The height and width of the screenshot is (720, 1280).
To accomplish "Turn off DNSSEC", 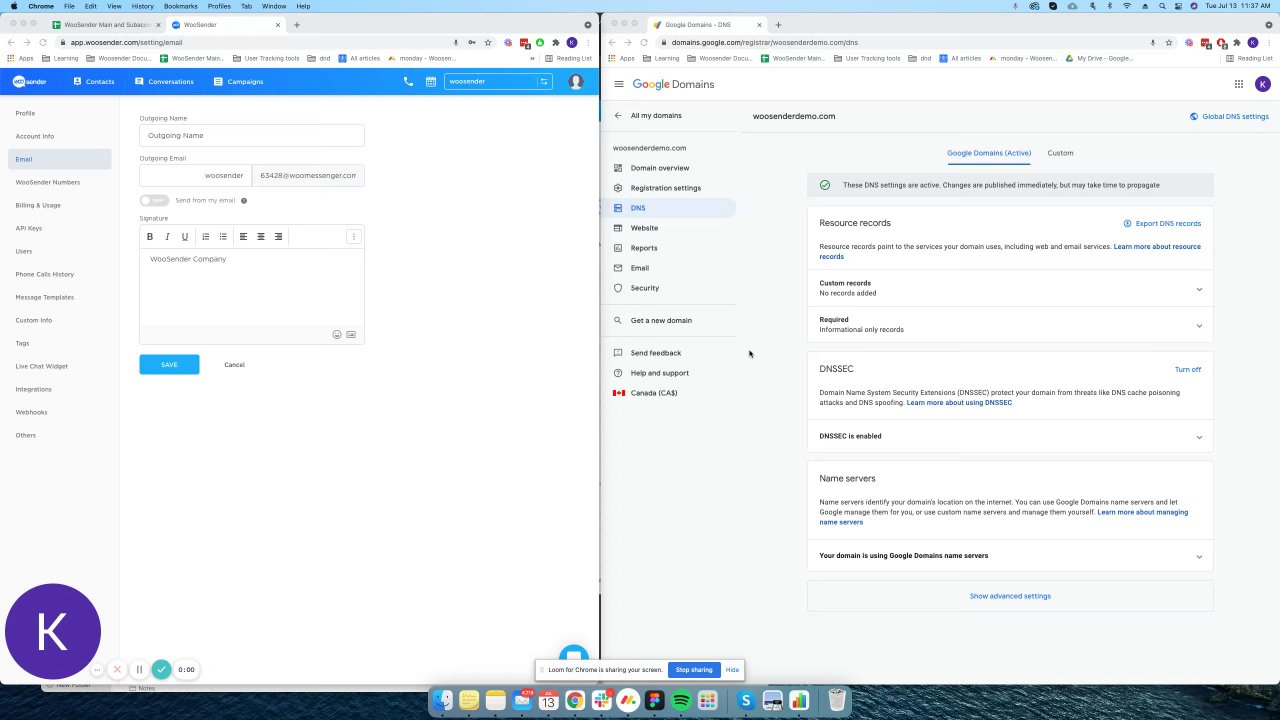I will pos(1188,370).
